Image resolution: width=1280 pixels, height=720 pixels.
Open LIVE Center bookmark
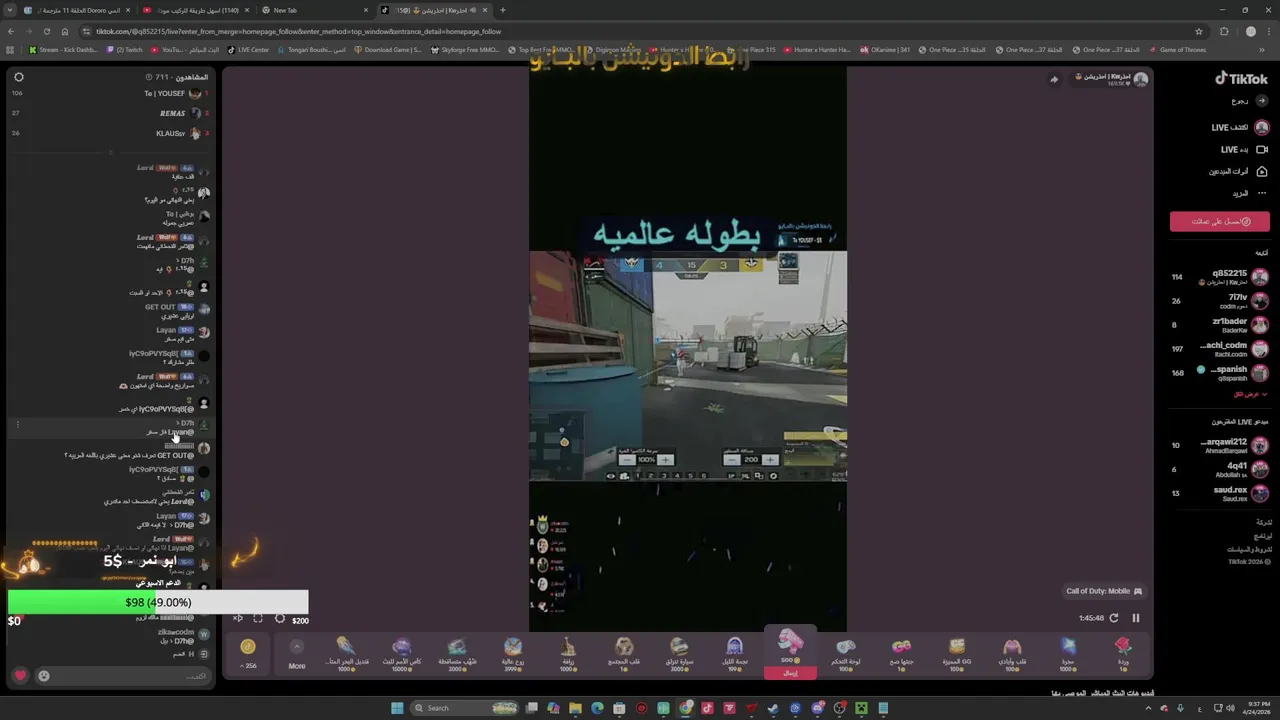click(x=248, y=49)
